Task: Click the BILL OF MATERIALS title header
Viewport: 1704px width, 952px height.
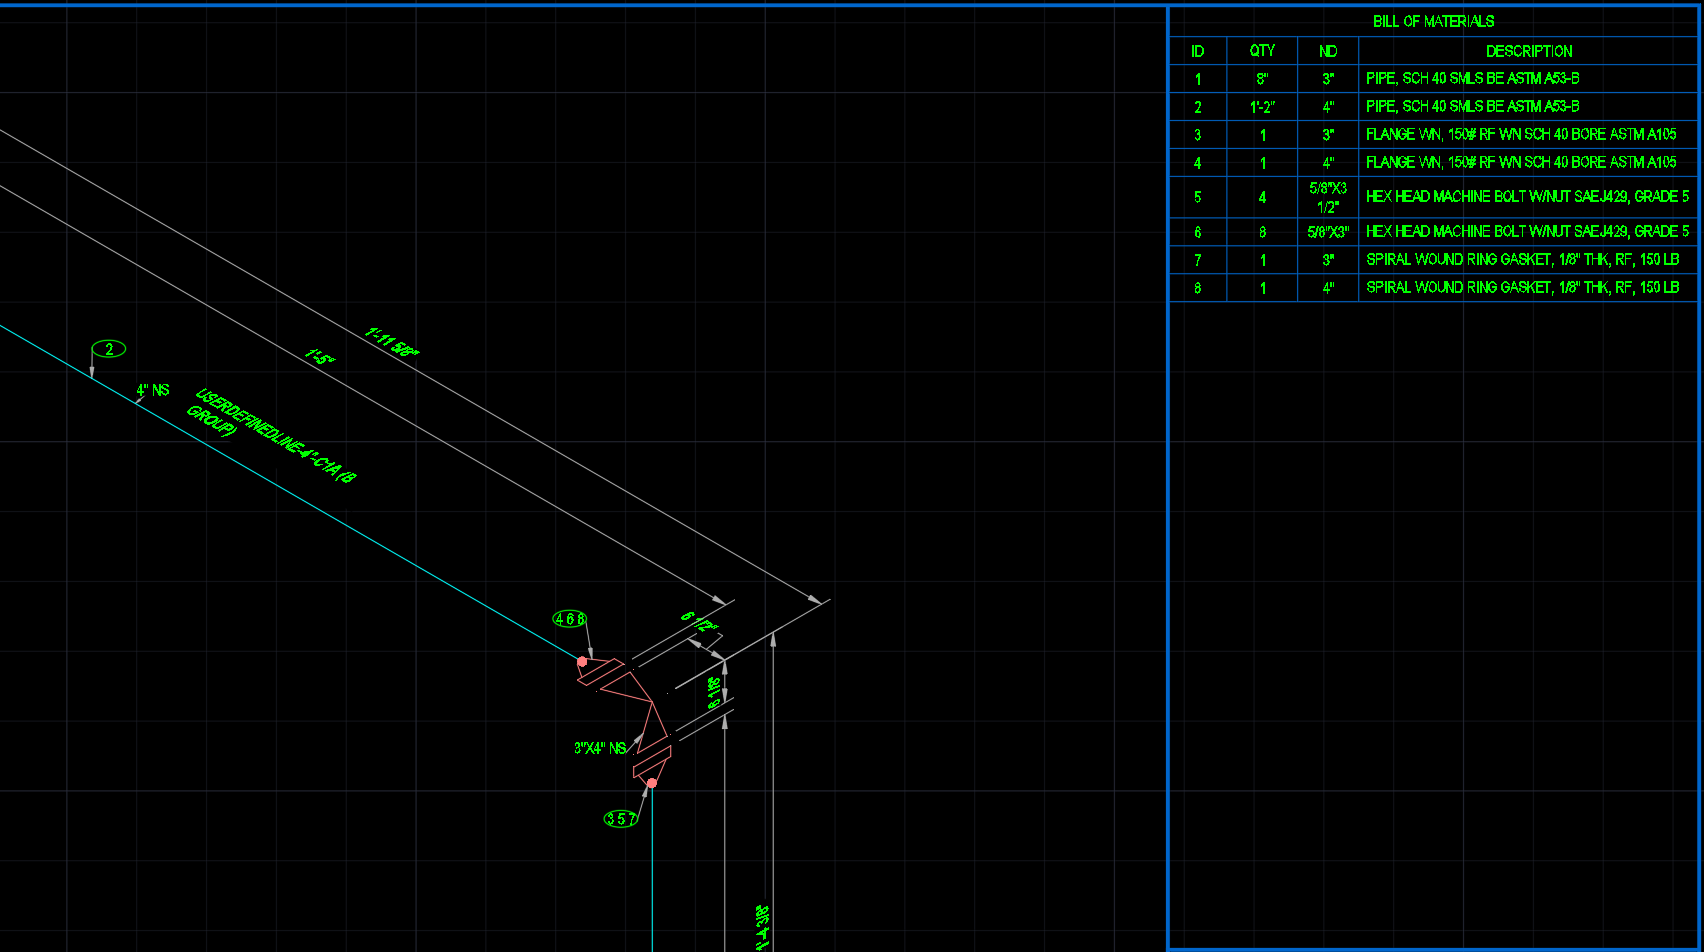Action: [x=1434, y=21]
